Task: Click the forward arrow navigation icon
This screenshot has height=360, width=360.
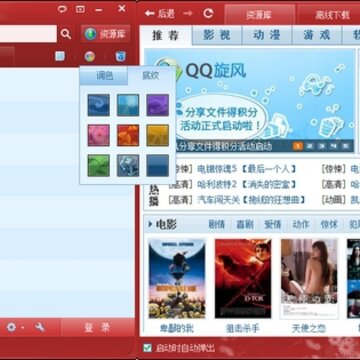Action: pyautogui.click(x=188, y=13)
